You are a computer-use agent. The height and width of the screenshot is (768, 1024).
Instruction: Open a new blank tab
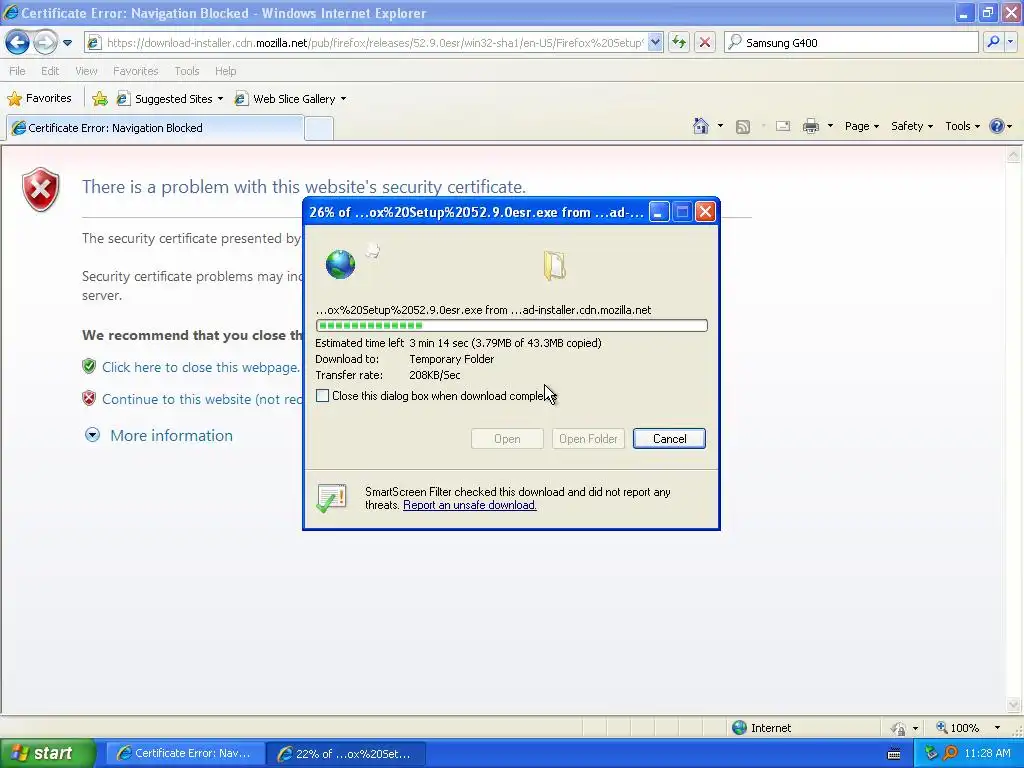click(319, 128)
